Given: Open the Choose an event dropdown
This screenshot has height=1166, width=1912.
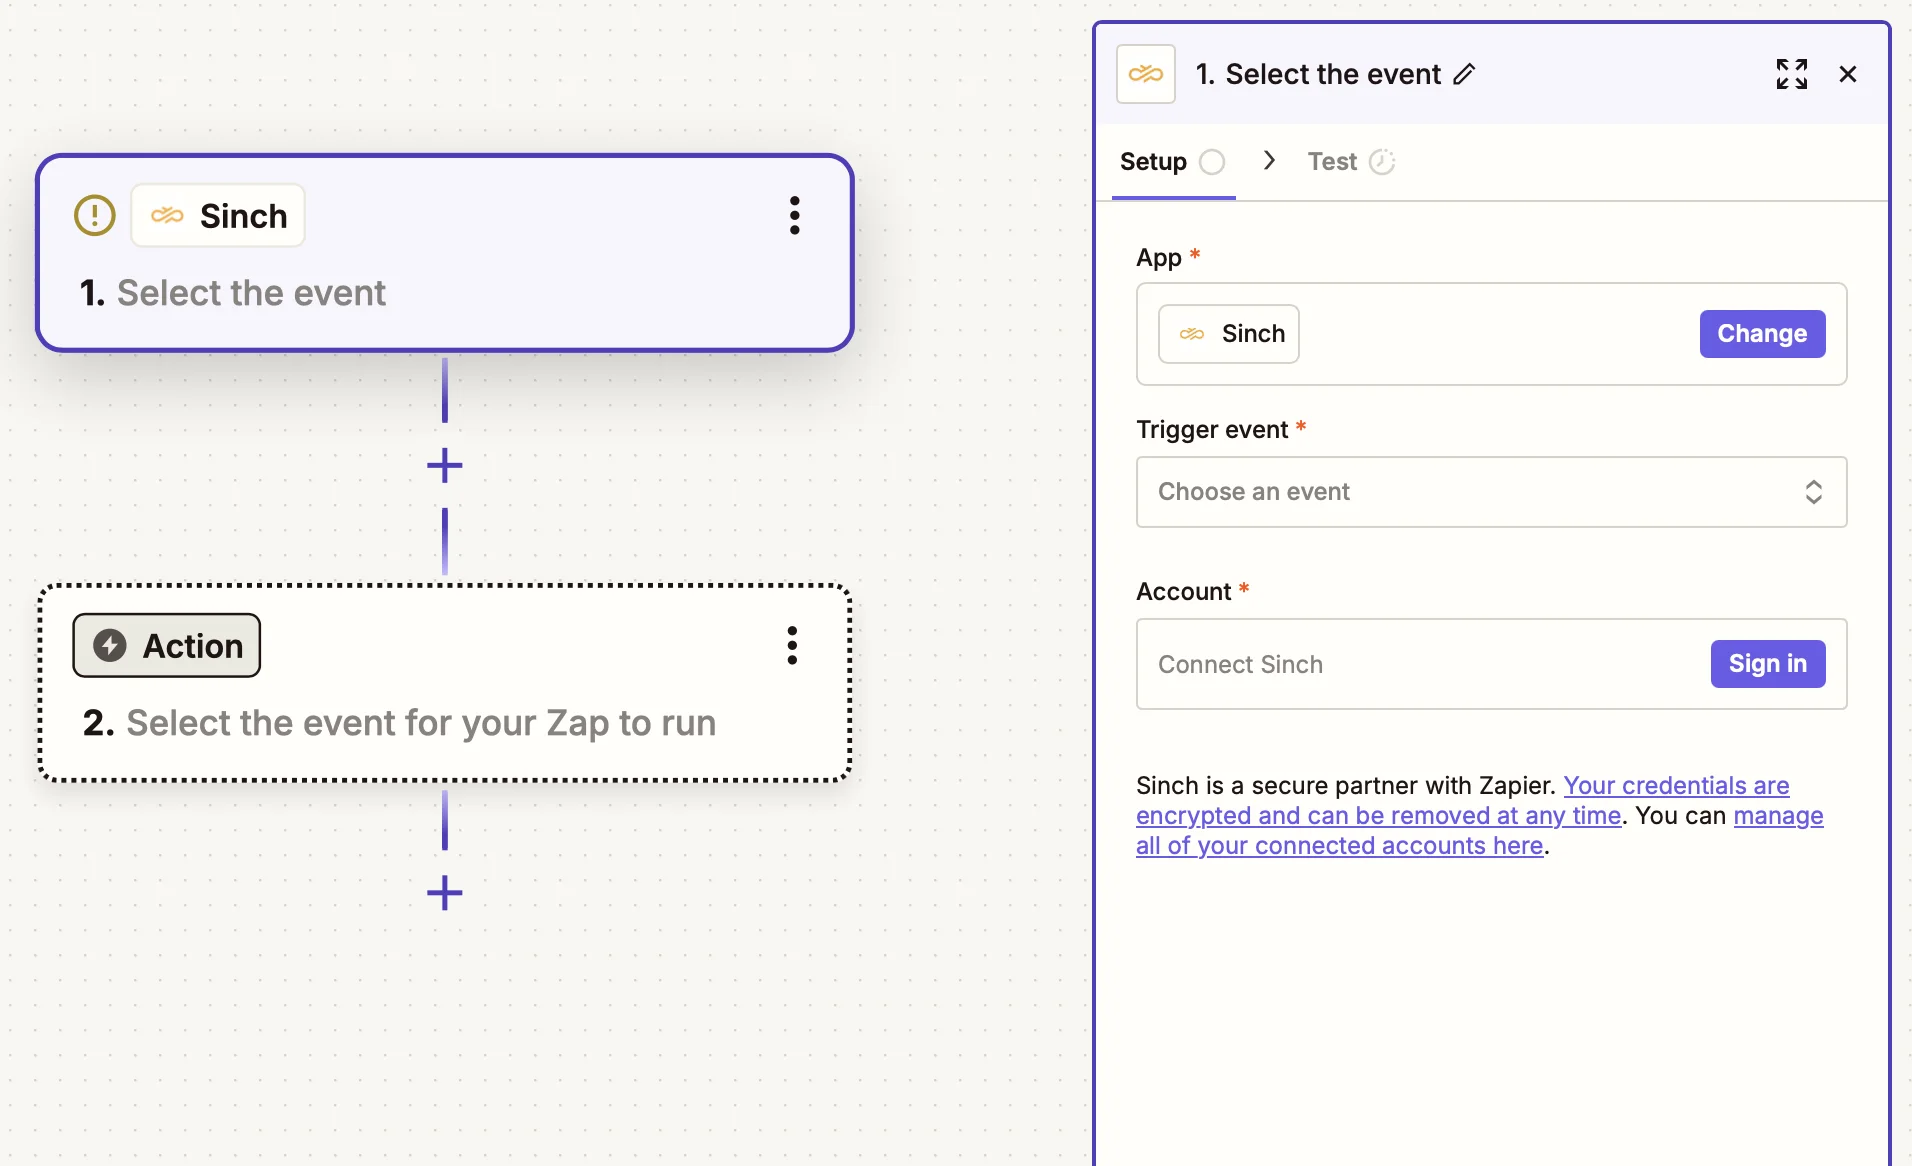Looking at the screenshot, I should 1491,492.
